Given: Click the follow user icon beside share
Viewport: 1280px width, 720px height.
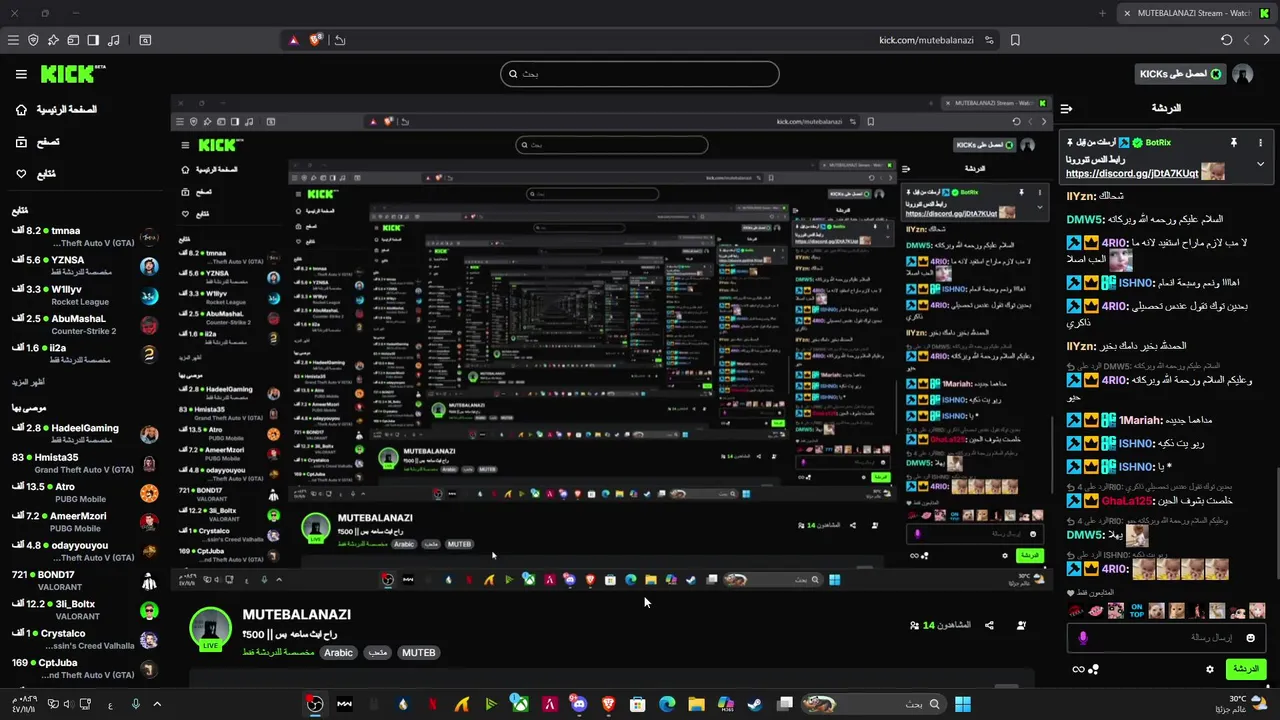Looking at the screenshot, I should pyautogui.click(x=1021, y=625).
